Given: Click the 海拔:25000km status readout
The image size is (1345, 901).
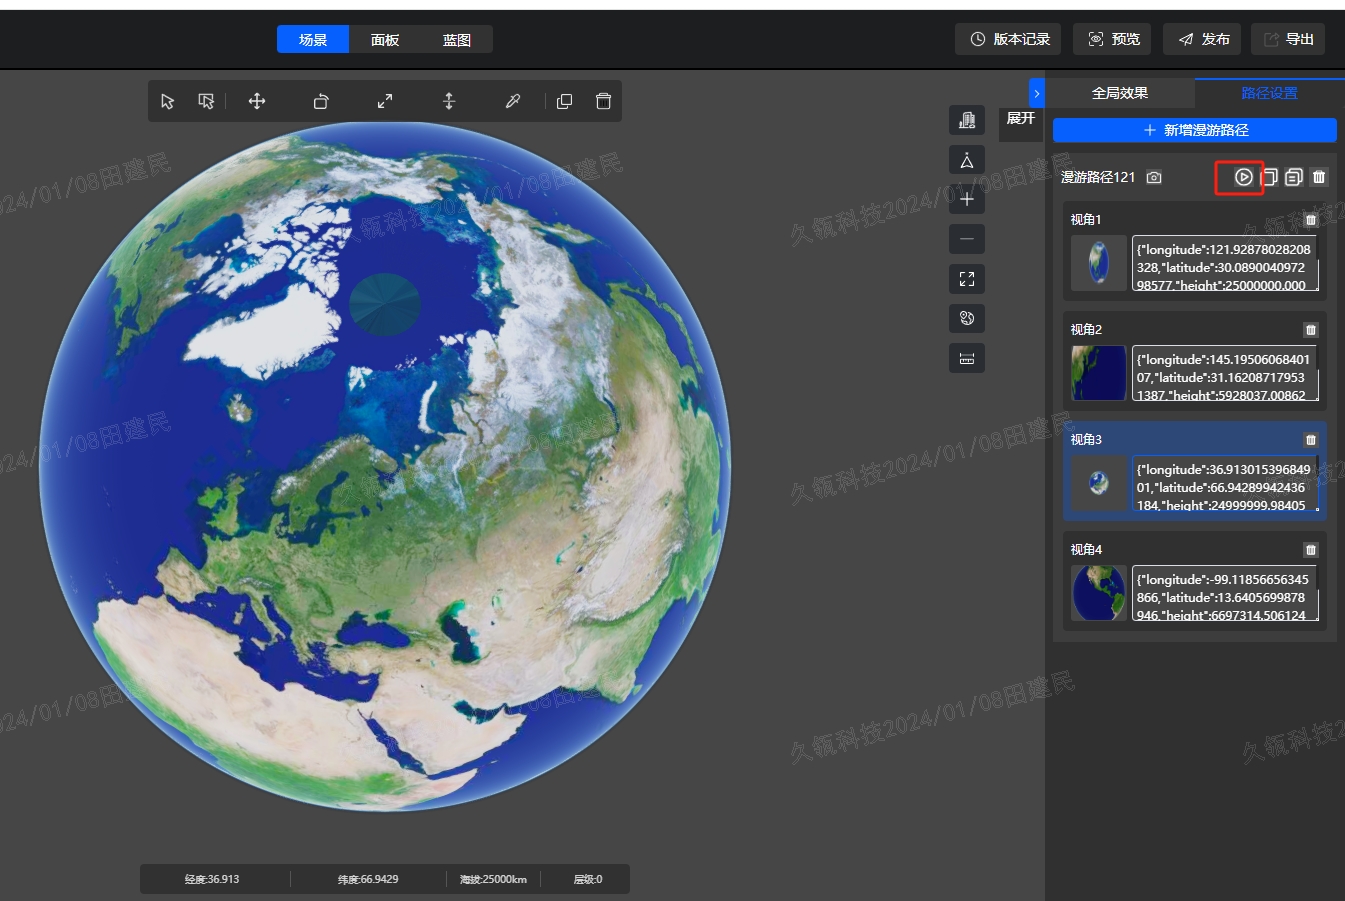Looking at the screenshot, I should coord(493,879).
